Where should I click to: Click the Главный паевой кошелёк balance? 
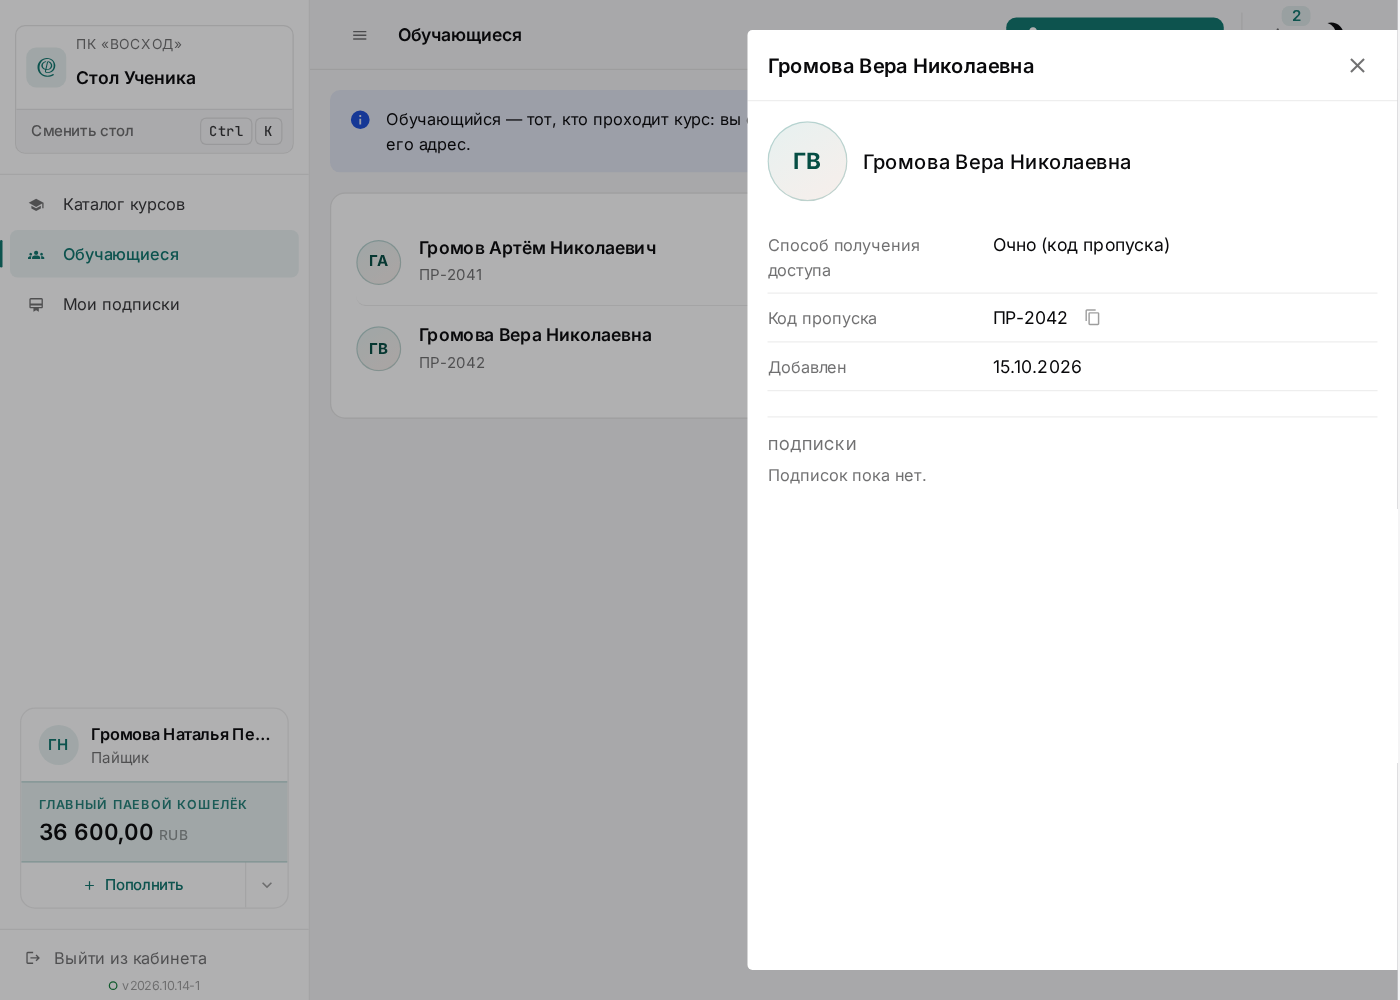[155, 822]
